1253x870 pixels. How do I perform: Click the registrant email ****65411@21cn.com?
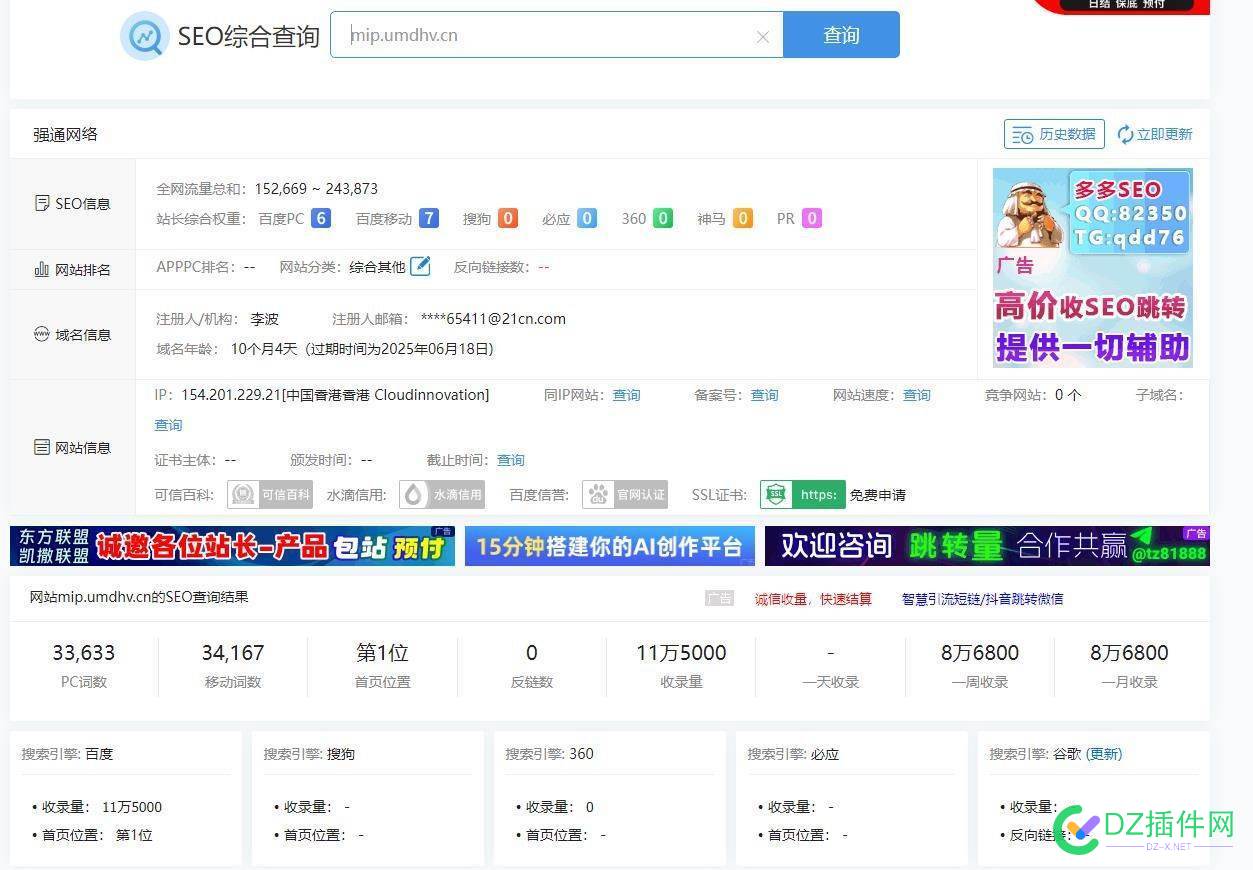(x=493, y=319)
